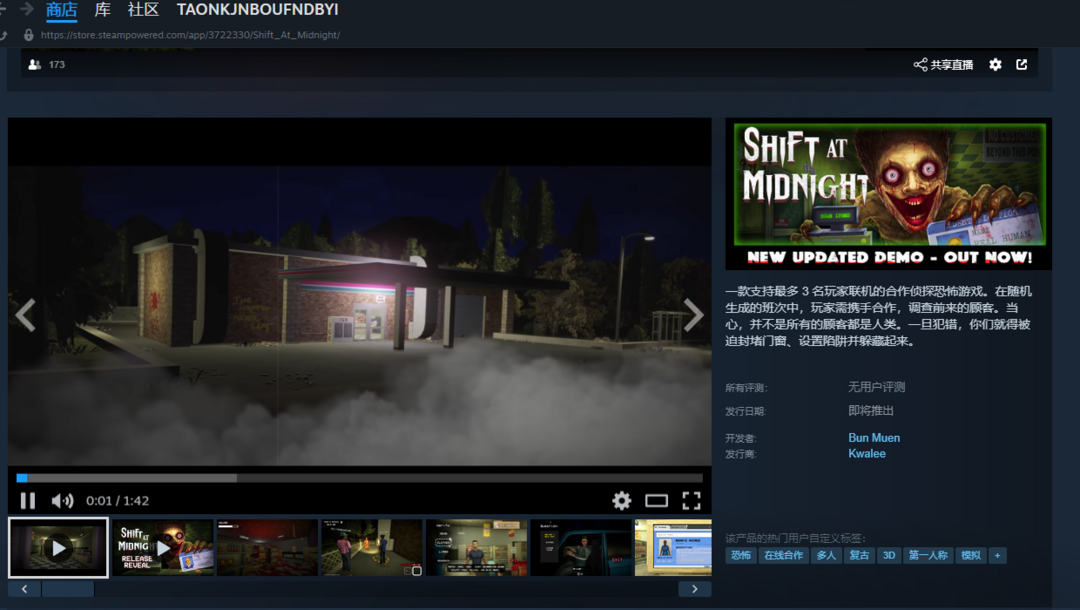
Task: View the 173 viewers count icon
Action: coord(34,65)
